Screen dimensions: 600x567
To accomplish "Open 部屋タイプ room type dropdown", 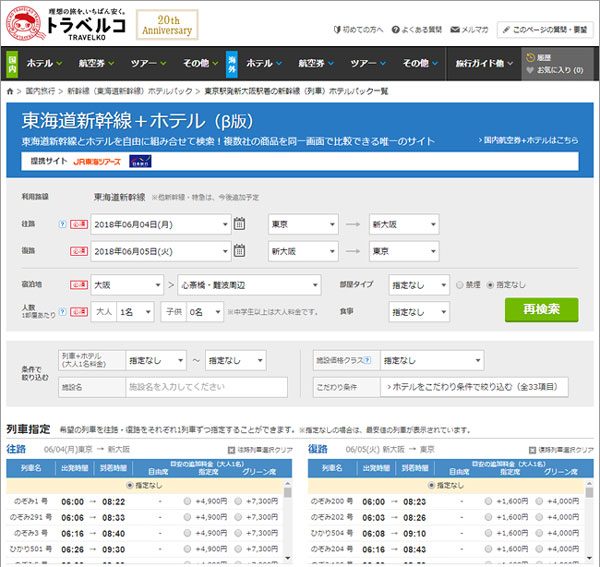I will point(419,285).
